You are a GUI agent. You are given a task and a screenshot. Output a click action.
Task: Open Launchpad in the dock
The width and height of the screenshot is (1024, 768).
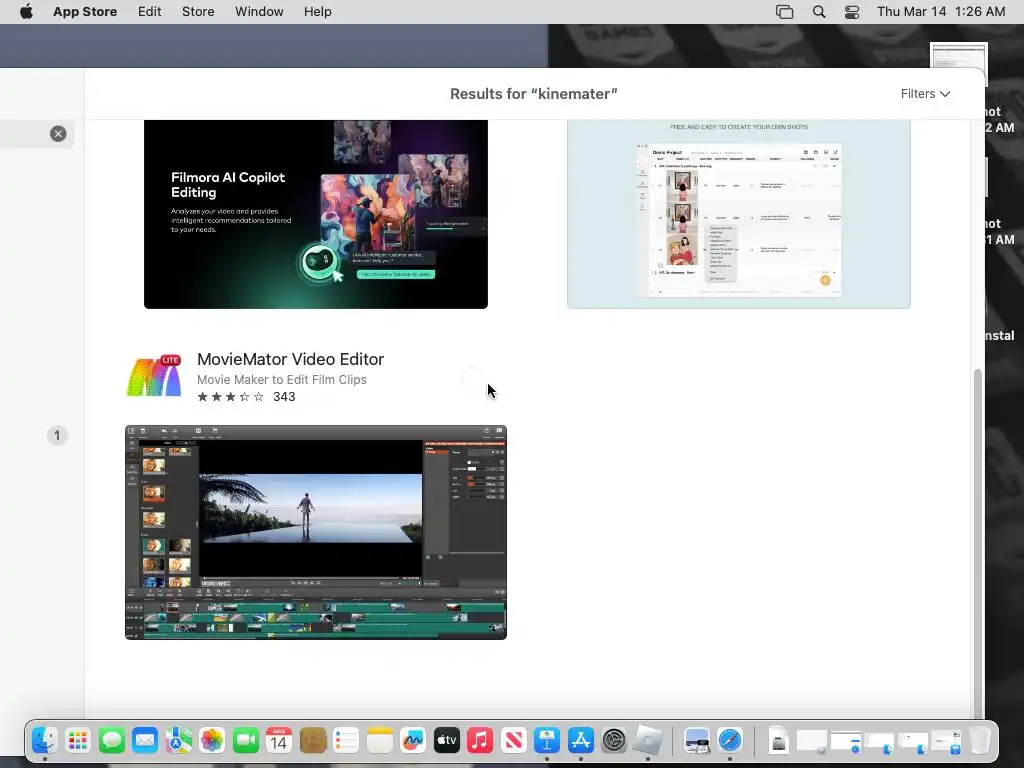(x=78, y=741)
